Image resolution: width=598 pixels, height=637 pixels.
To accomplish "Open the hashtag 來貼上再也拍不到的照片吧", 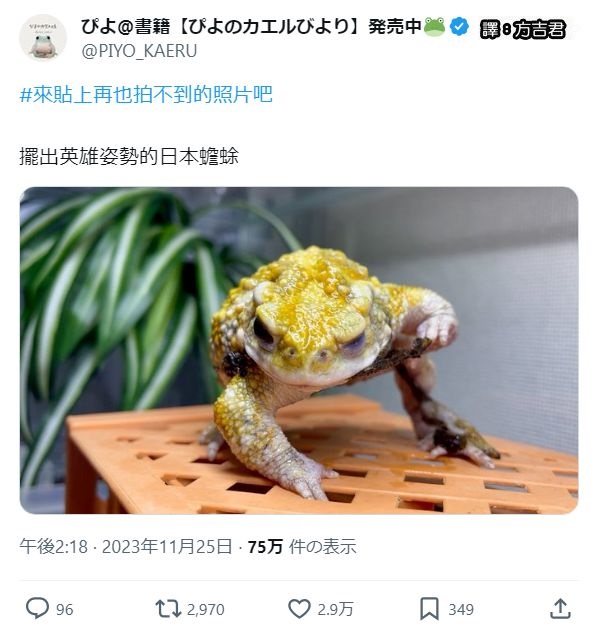I will coord(146,95).
